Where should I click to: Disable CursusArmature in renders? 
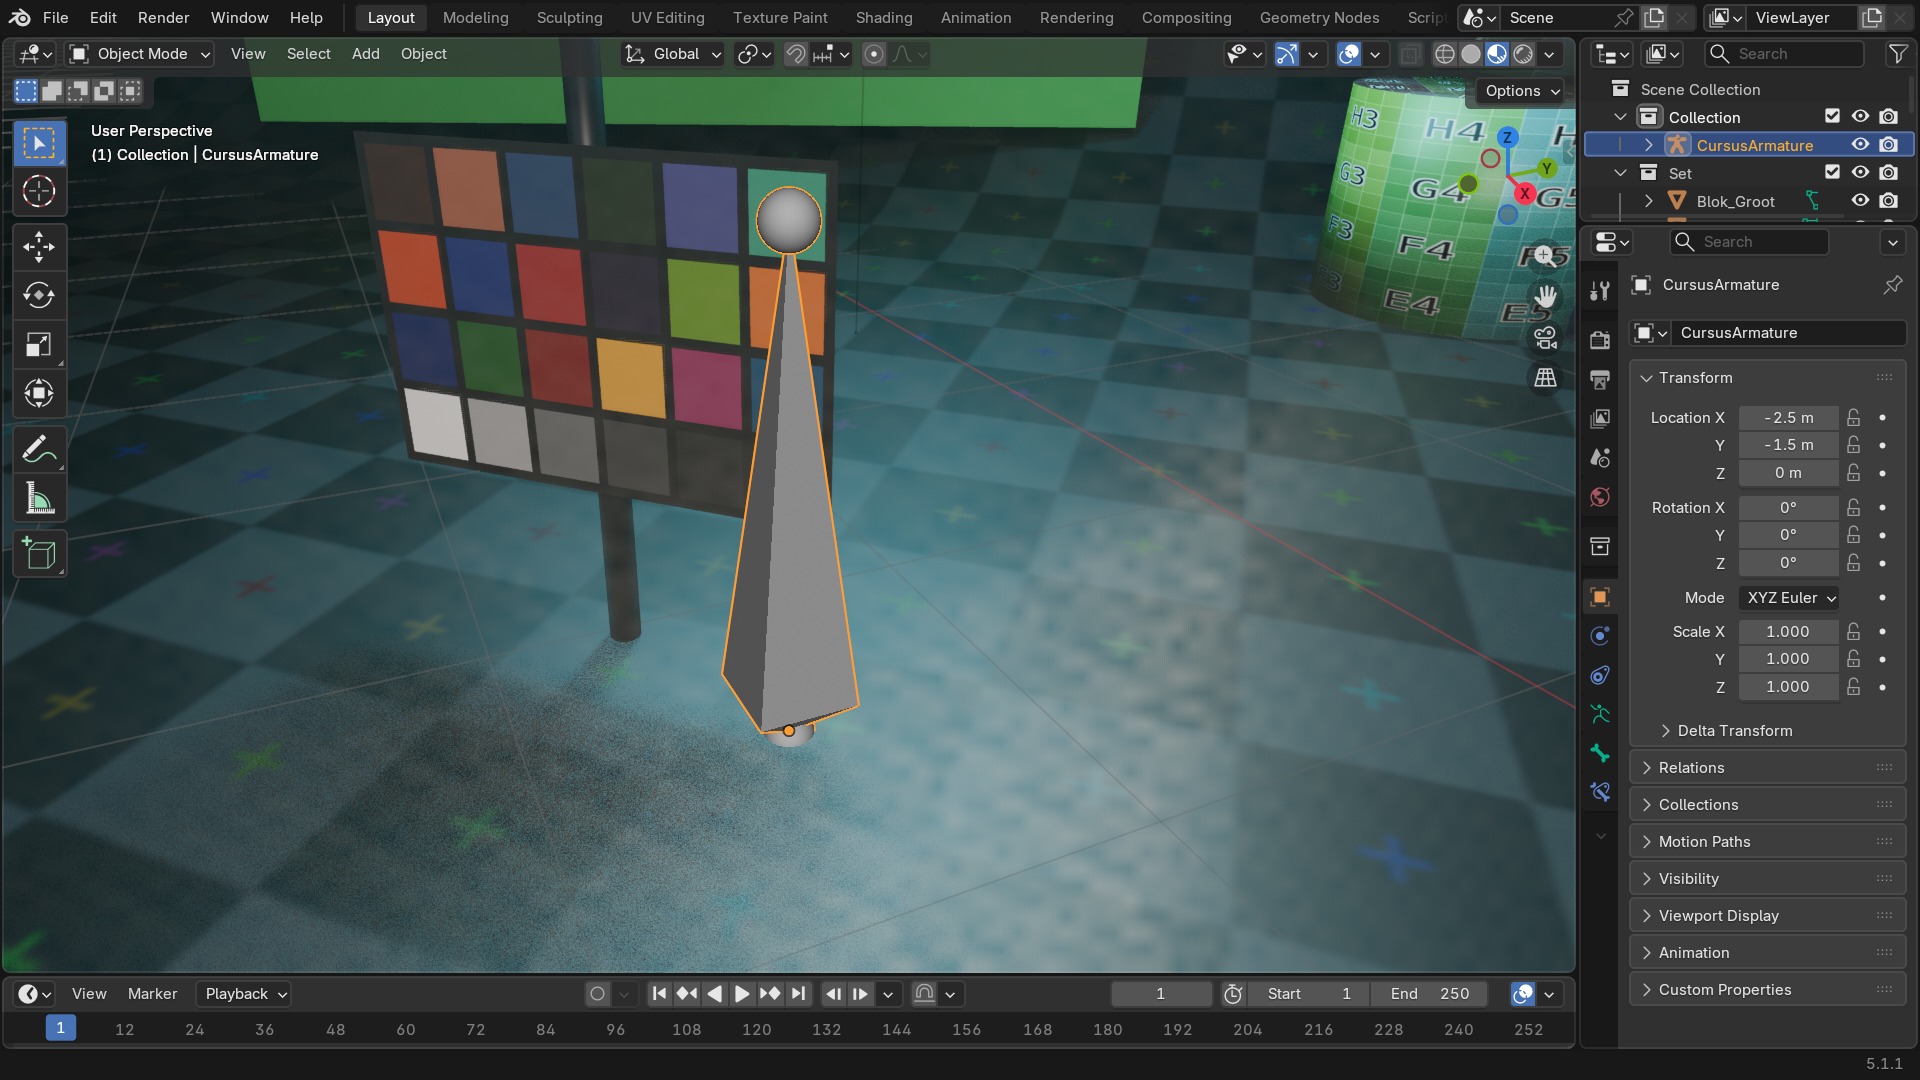pyautogui.click(x=1888, y=145)
